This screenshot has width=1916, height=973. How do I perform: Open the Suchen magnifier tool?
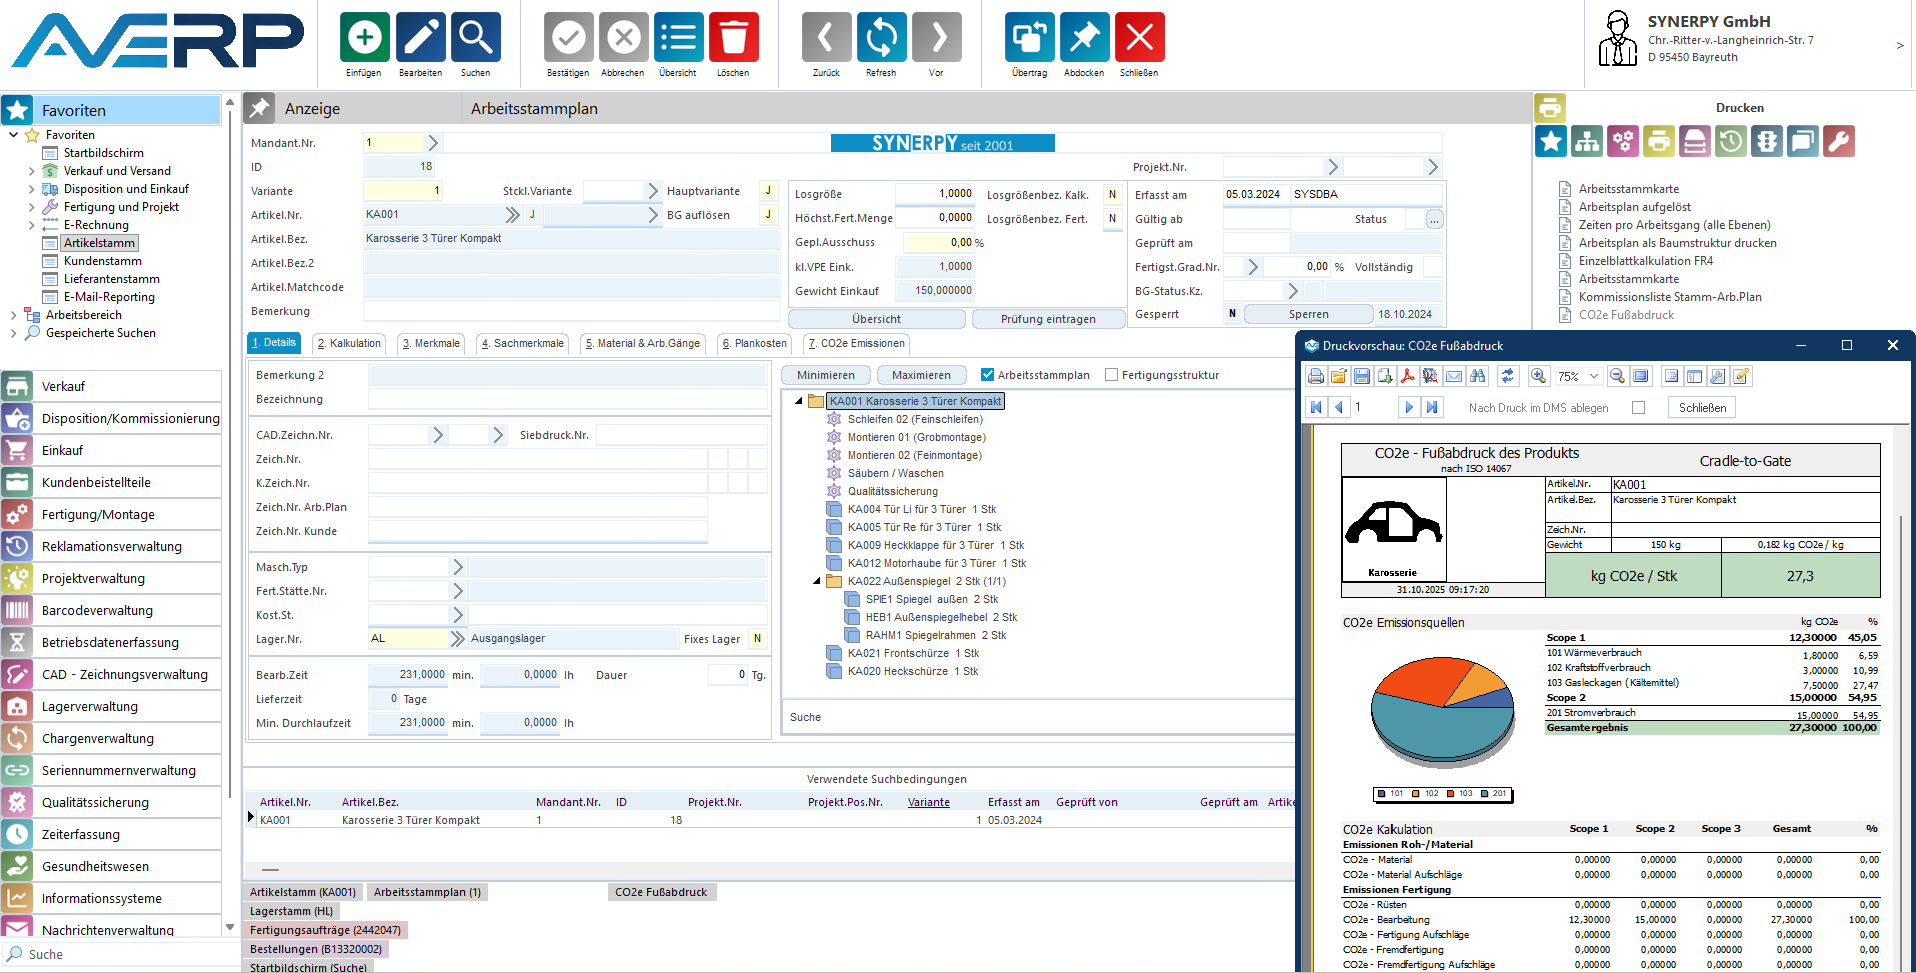point(475,38)
